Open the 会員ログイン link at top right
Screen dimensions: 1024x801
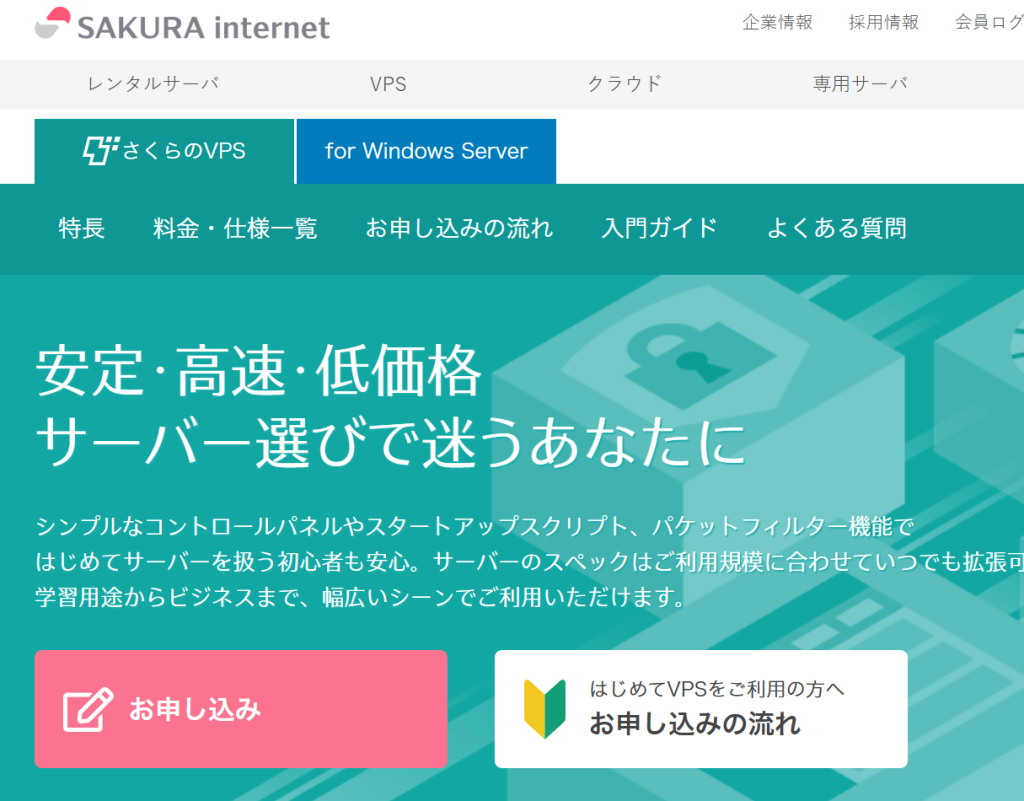tap(989, 22)
